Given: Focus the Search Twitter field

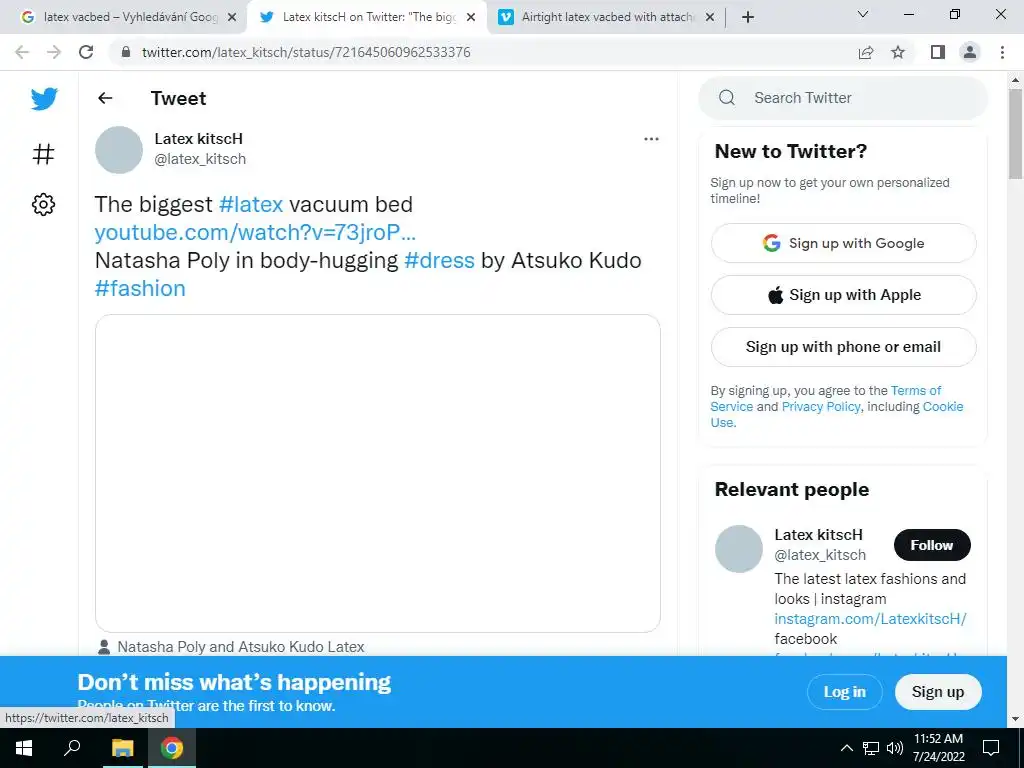Looking at the screenshot, I should tap(843, 98).
